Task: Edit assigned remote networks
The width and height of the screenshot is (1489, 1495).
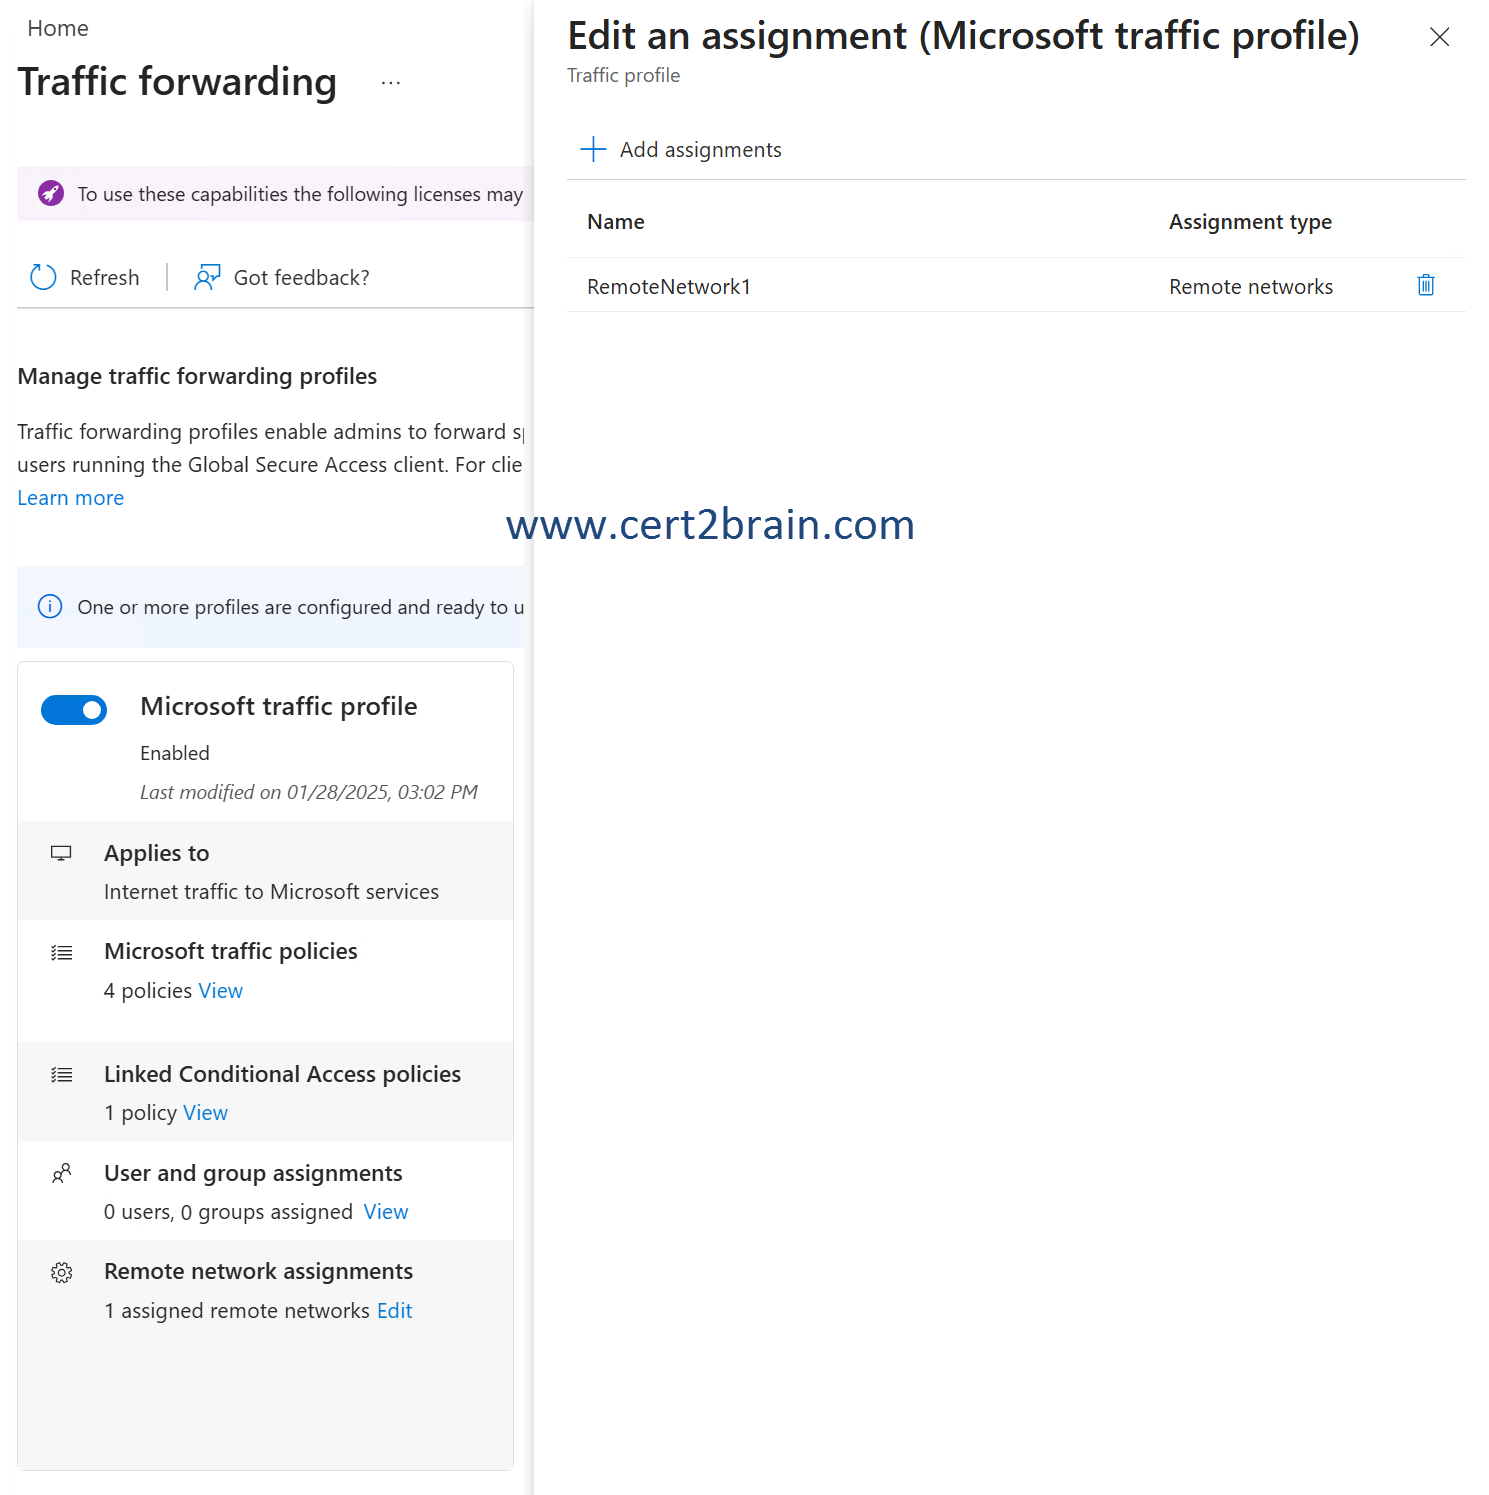Action: pos(394,1311)
